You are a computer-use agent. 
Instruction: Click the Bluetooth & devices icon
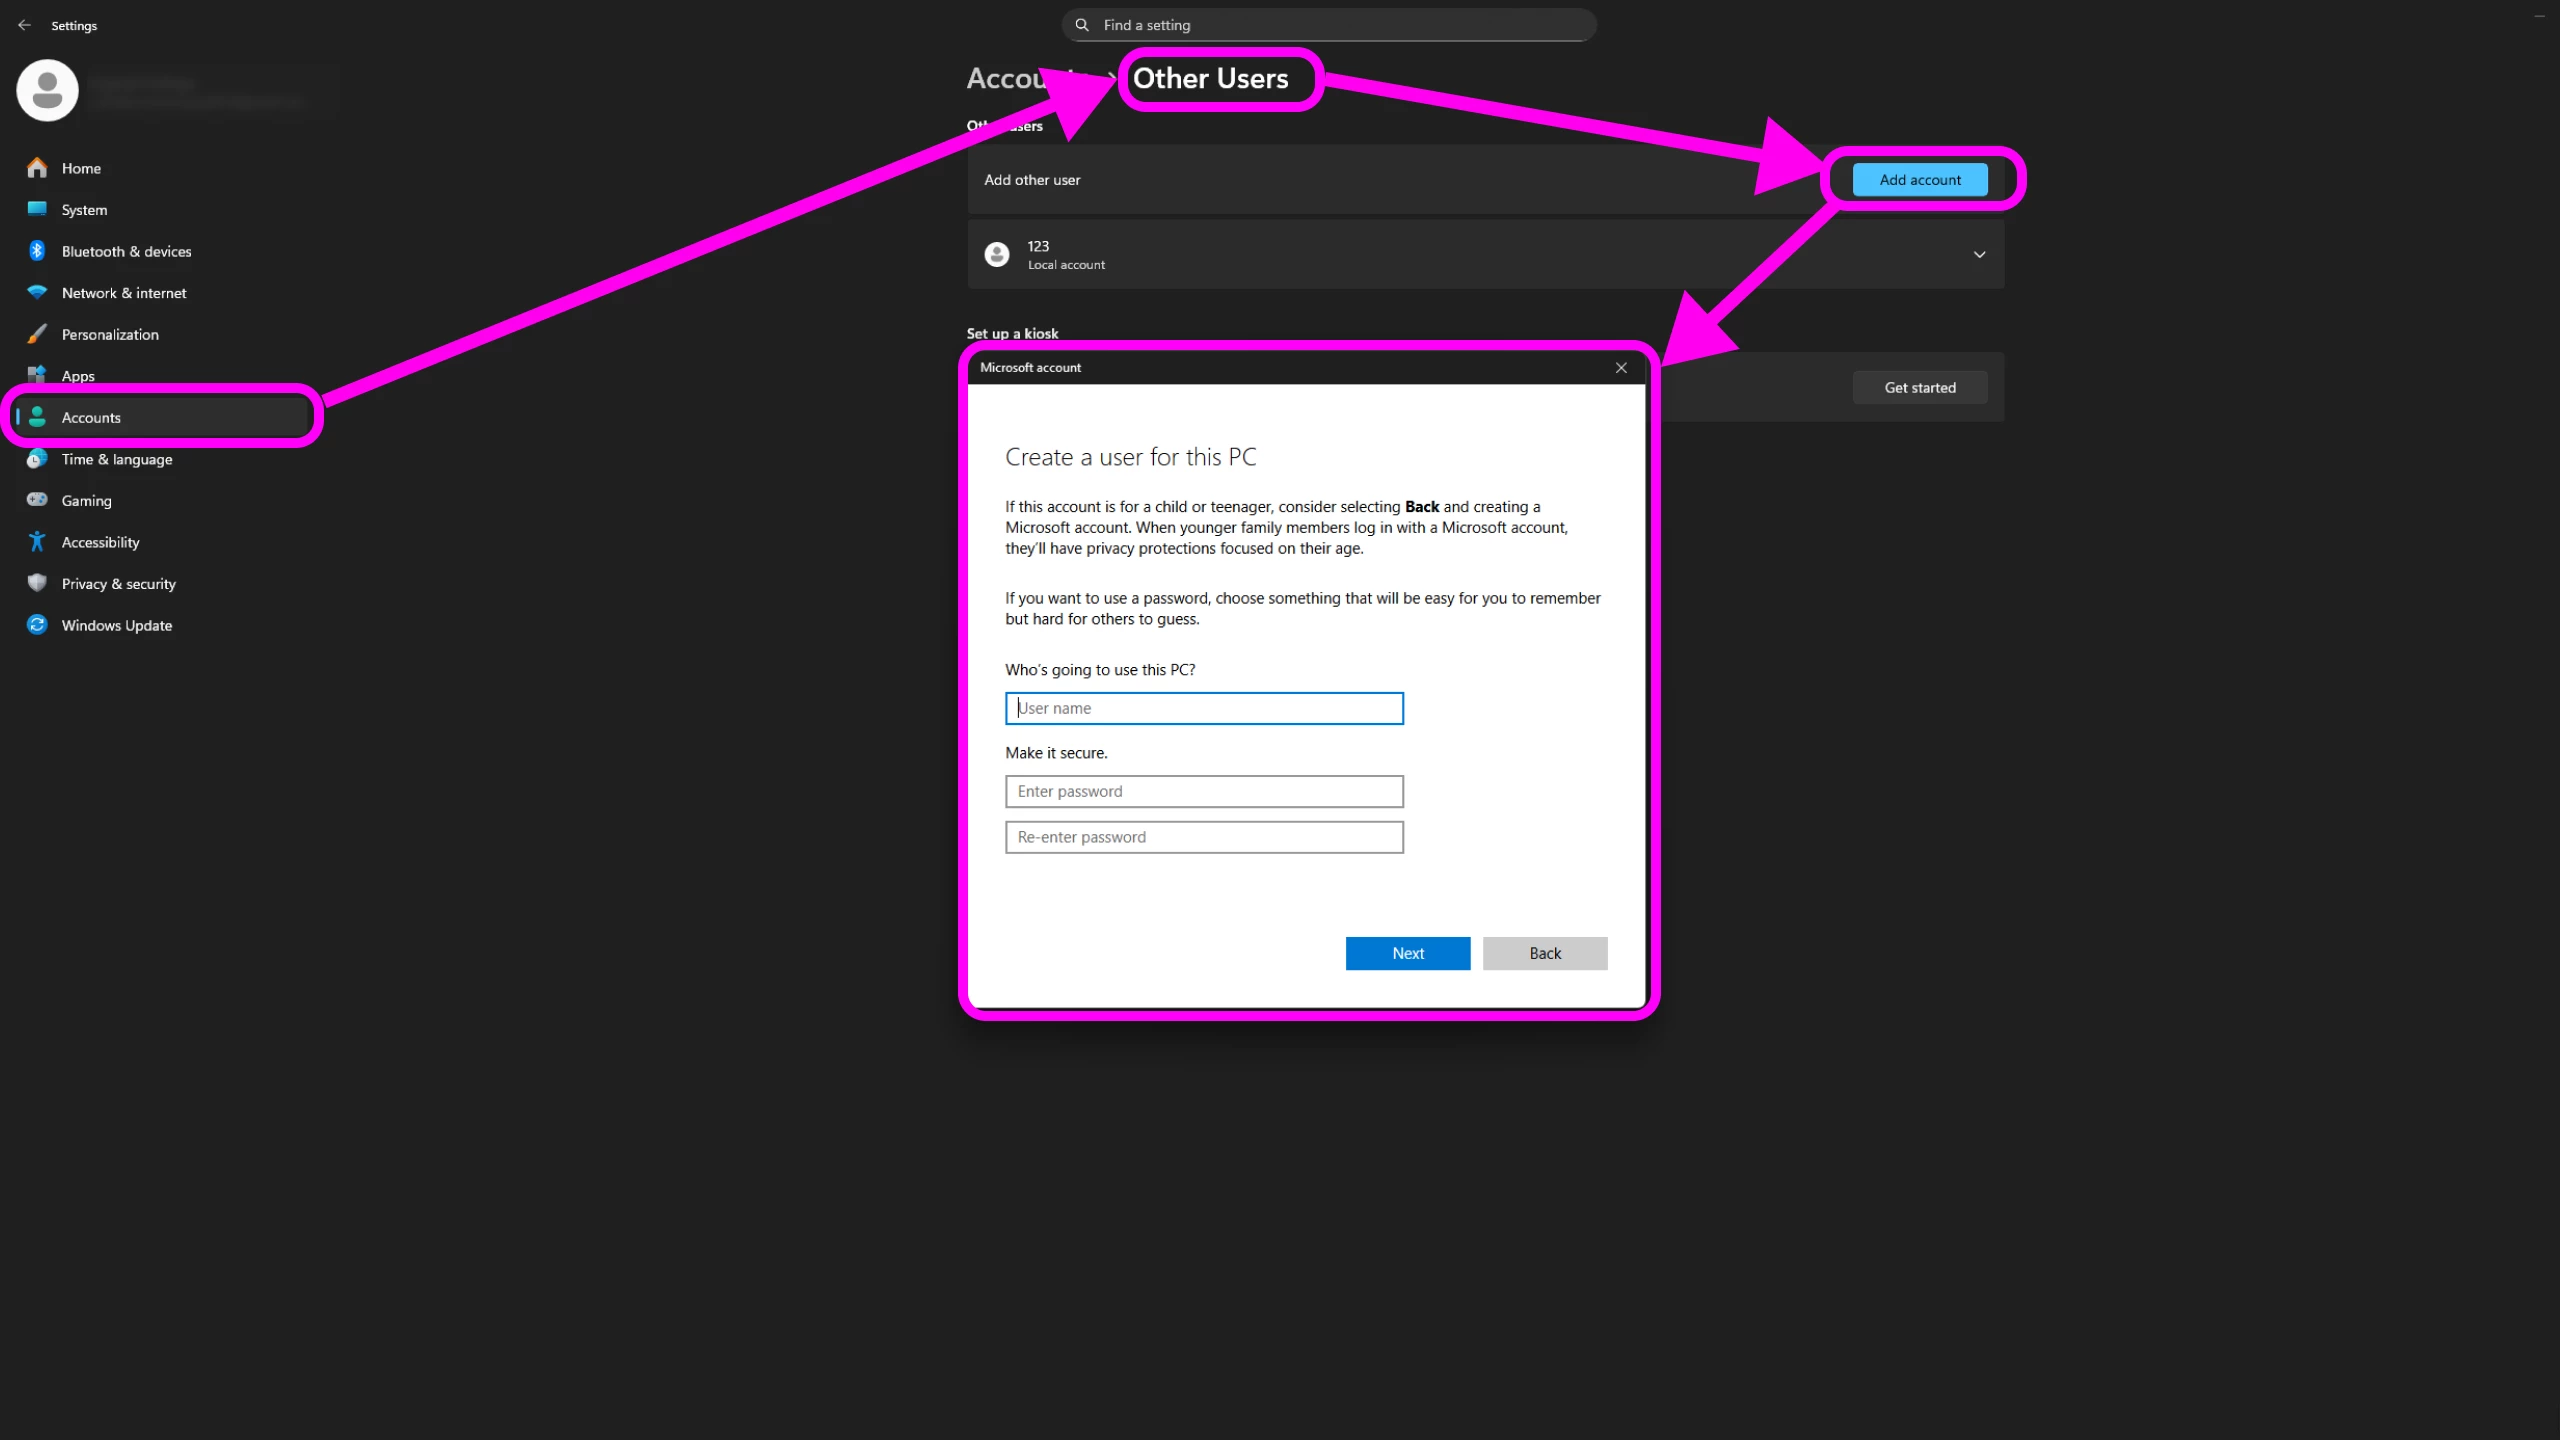(37, 251)
